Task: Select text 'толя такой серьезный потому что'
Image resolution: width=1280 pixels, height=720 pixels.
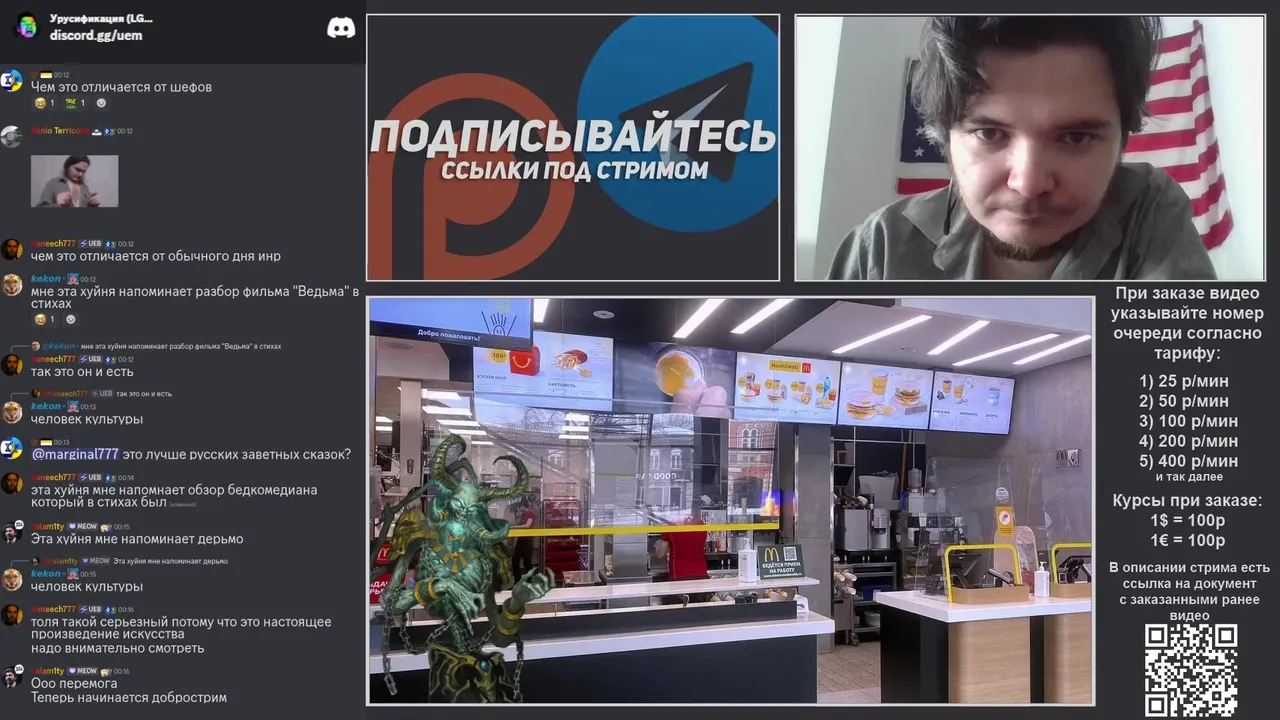Action: coord(134,622)
